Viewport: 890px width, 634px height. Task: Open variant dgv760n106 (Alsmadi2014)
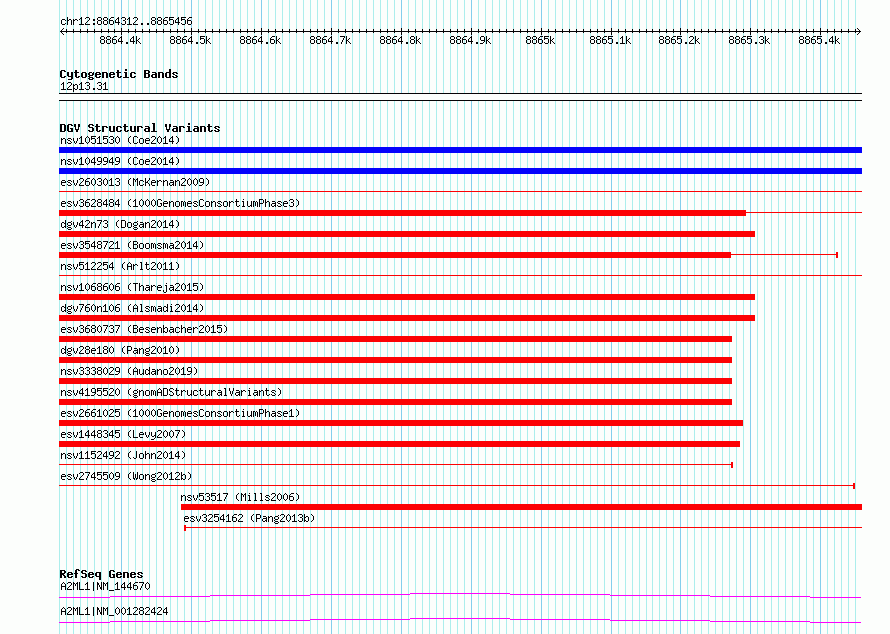coord(132,308)
